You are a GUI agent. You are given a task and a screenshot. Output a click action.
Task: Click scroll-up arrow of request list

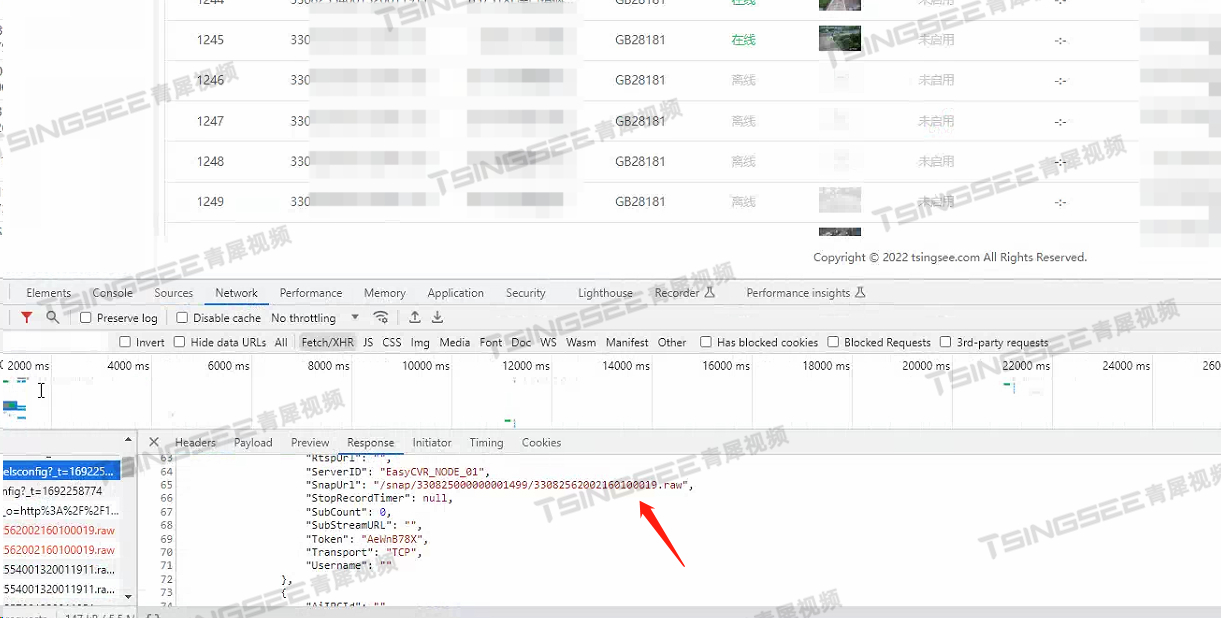129,440
